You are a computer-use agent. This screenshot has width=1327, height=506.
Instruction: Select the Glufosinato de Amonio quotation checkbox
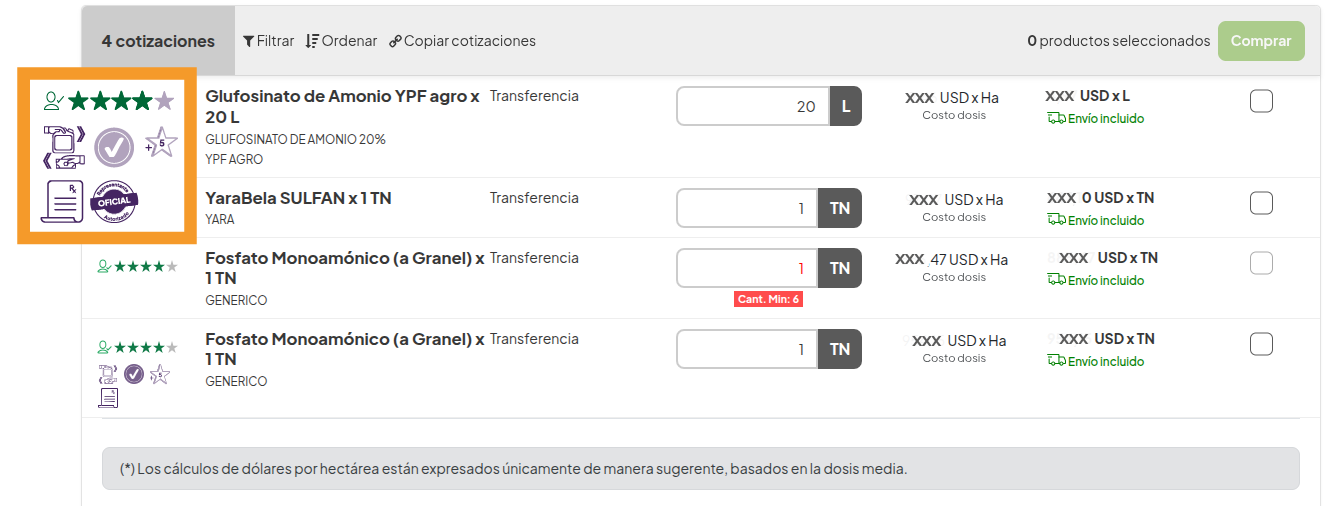tap(1261, 101)
